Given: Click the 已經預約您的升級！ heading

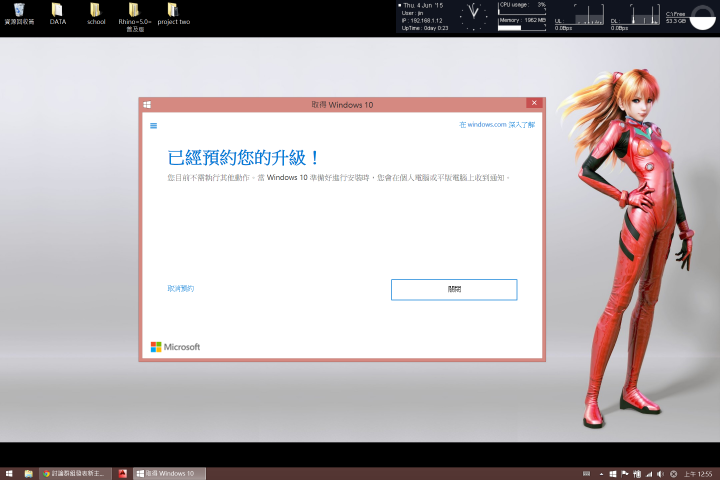Looking at the screenshot, I should pyautogui.click(x=243, y=158).
